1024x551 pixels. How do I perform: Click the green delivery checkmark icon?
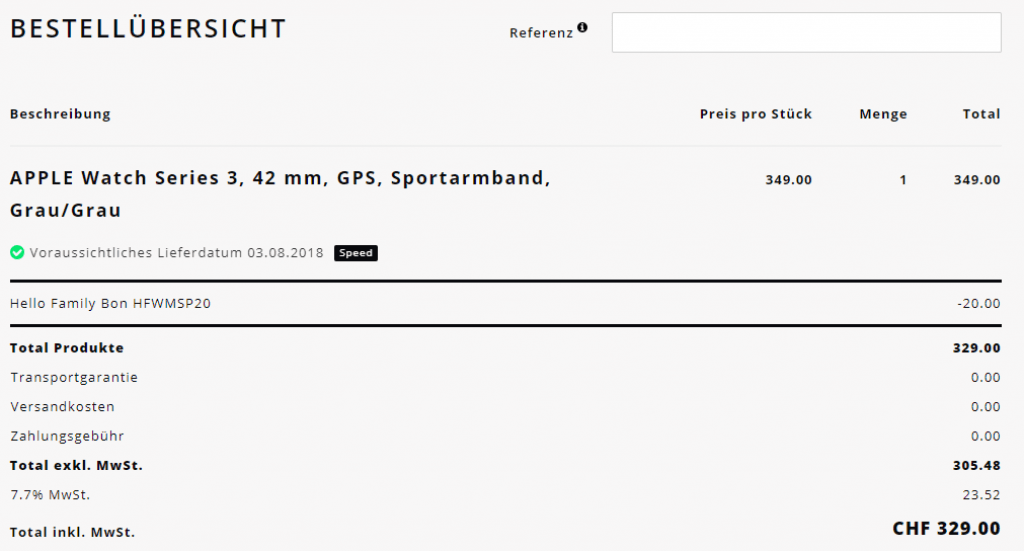(x=17, y=253)
